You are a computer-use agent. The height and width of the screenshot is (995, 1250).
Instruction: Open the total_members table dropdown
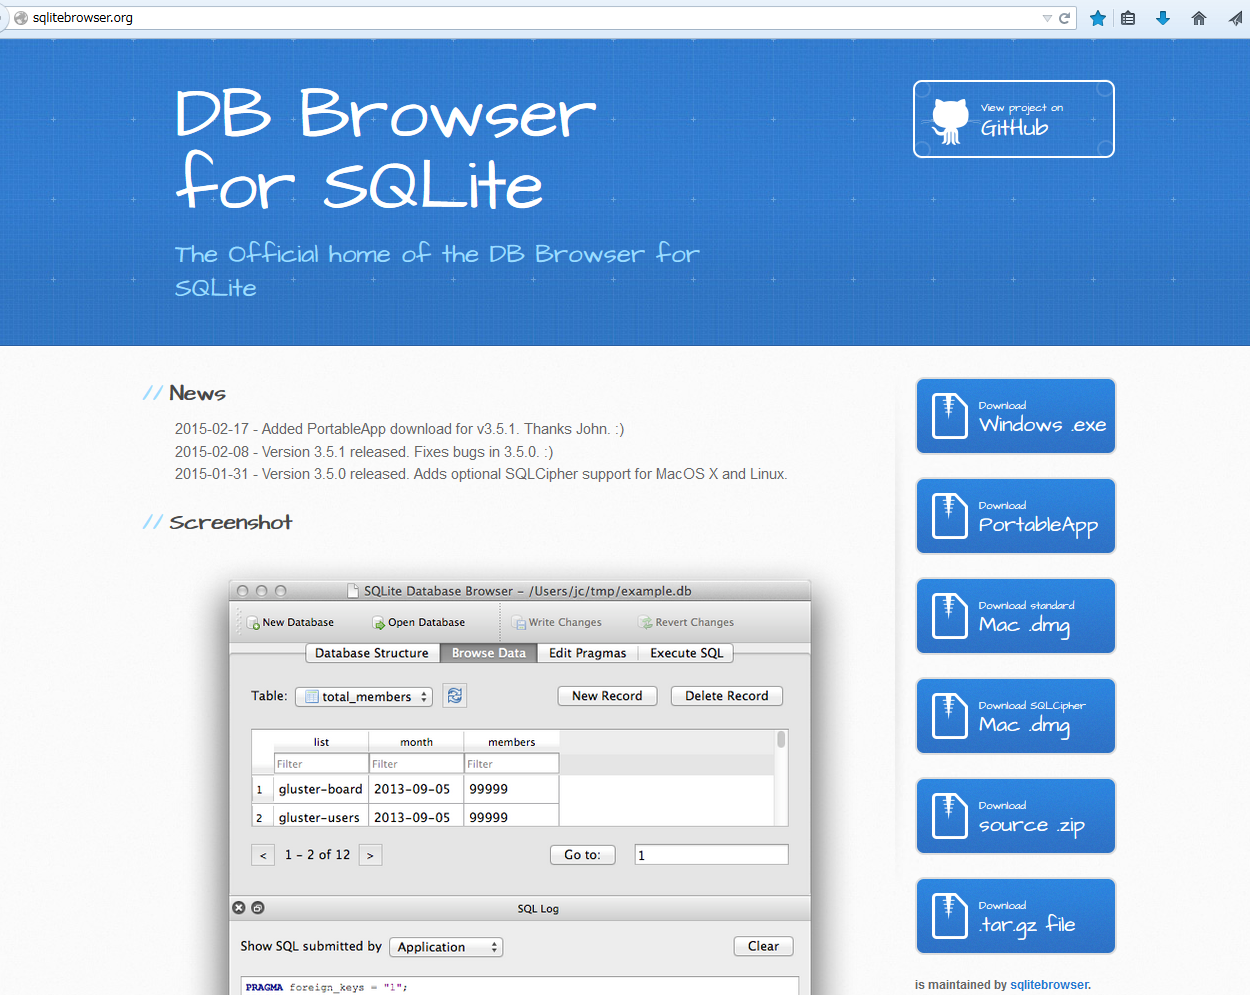click(364, 696)
